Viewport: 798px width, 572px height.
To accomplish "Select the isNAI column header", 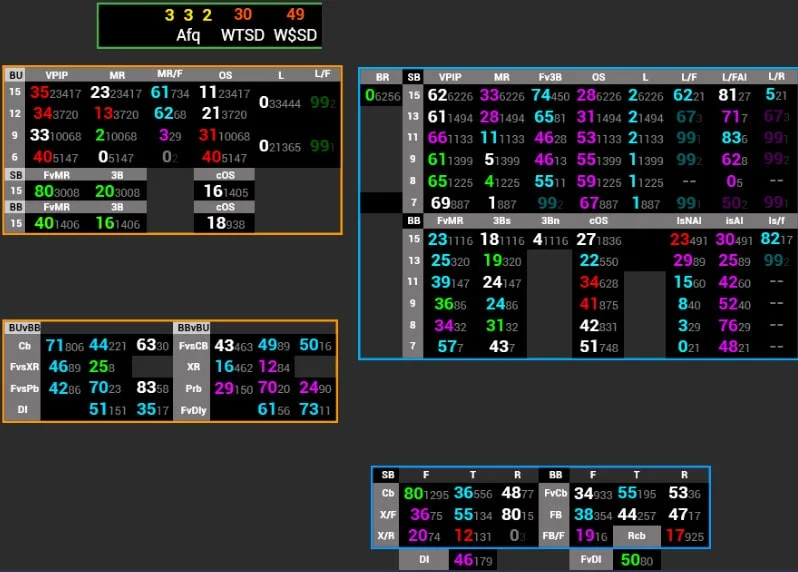I will pos(688,221).
